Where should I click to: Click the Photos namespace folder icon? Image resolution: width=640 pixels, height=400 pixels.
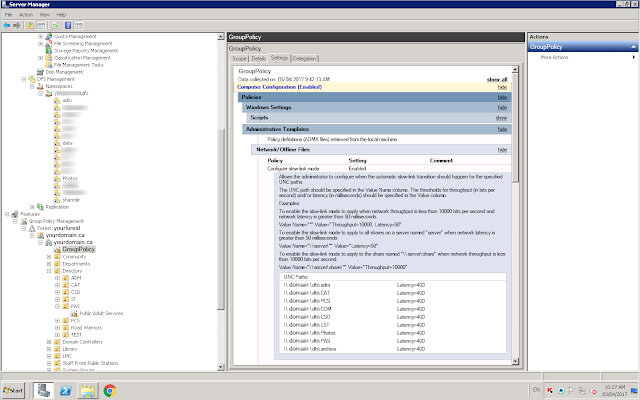[57, 178]
